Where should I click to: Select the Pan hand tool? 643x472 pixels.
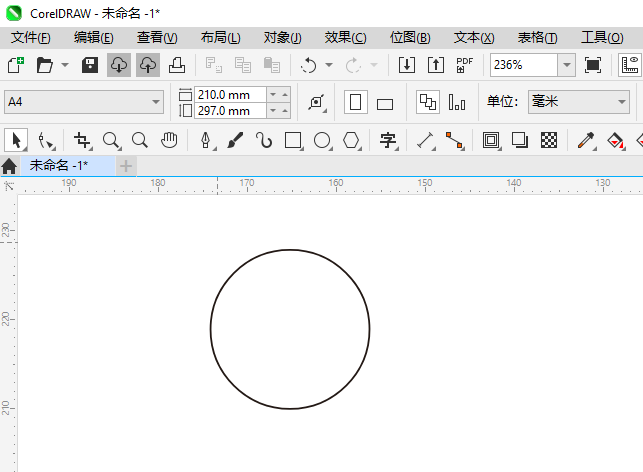pos(169,140)
